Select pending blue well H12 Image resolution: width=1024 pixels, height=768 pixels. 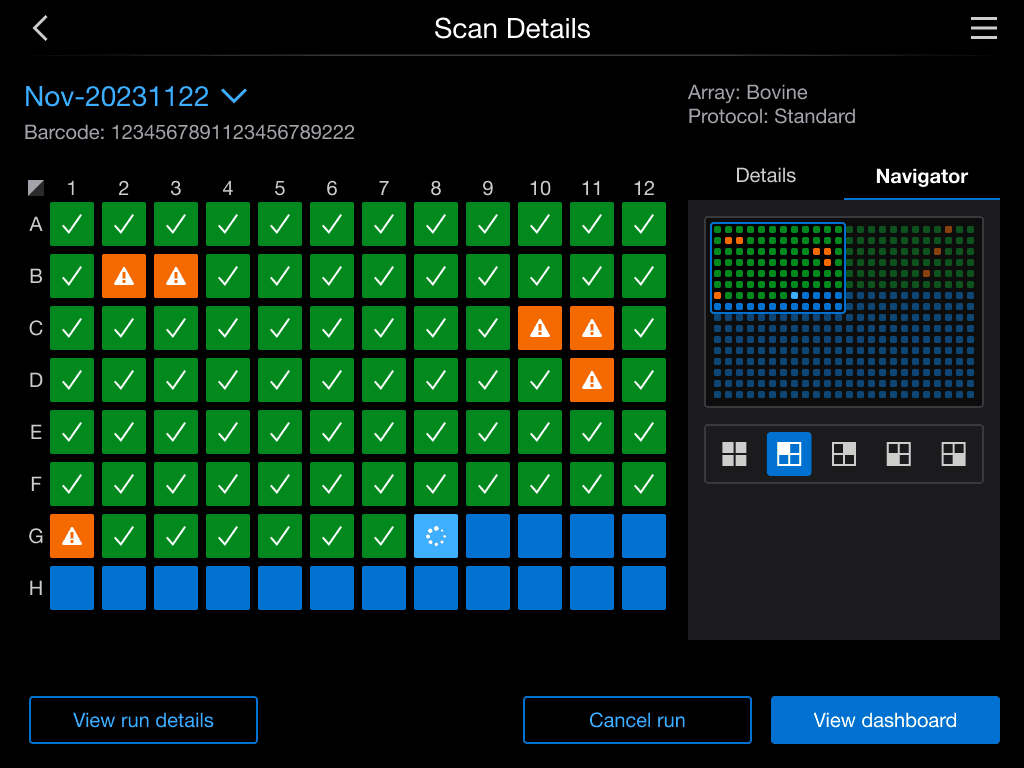point(644,588)
